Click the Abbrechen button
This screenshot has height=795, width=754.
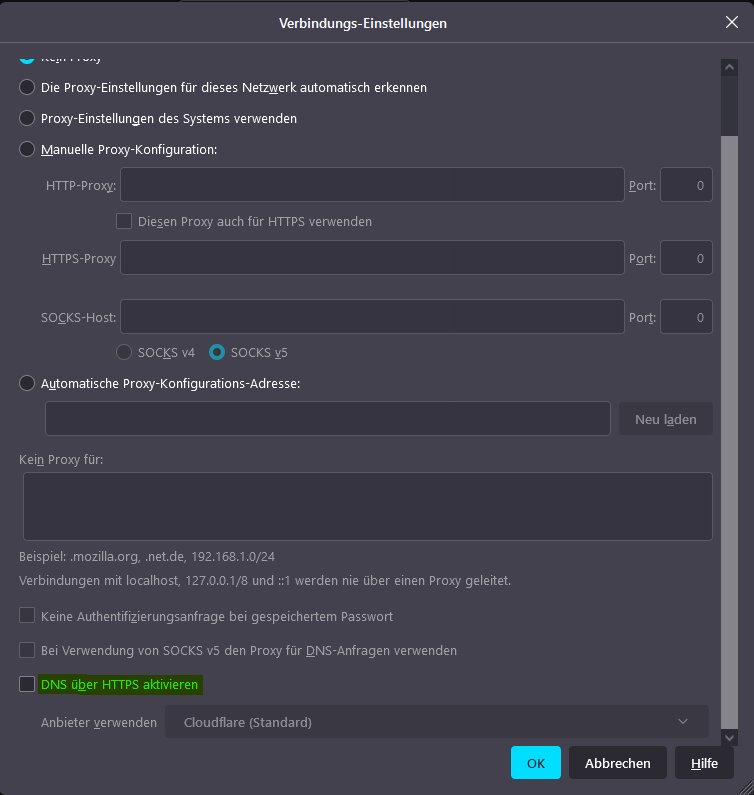(x=617, y=763)
